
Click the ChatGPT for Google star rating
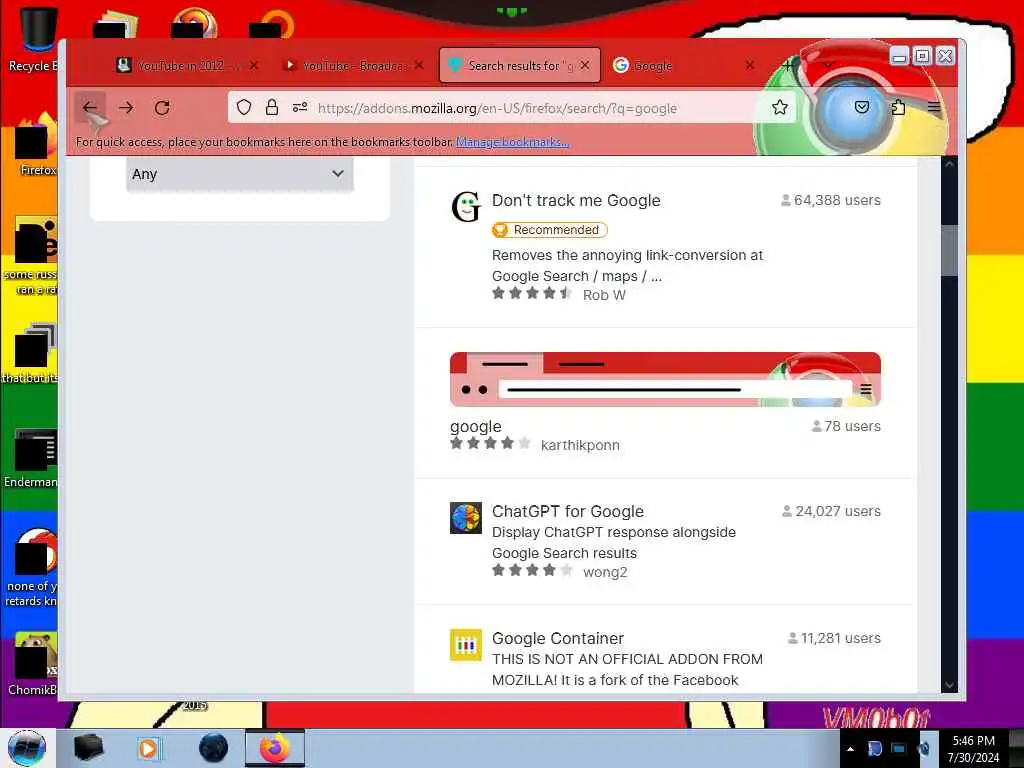[x=532, y=570]
